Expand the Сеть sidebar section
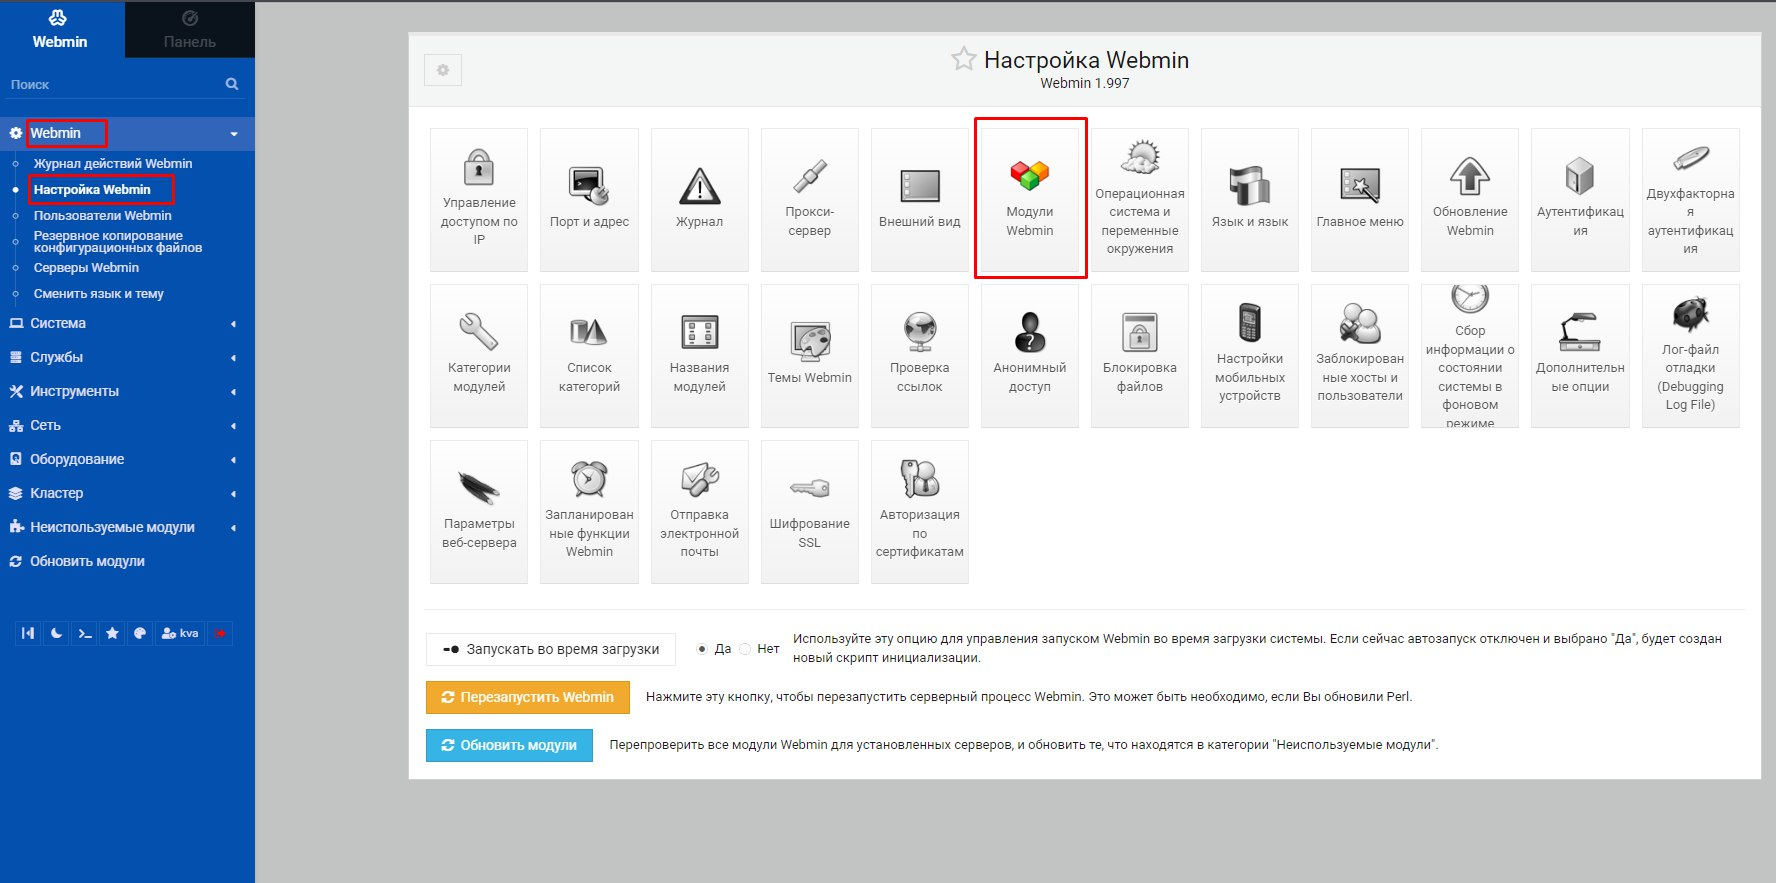 click(120, 425)
